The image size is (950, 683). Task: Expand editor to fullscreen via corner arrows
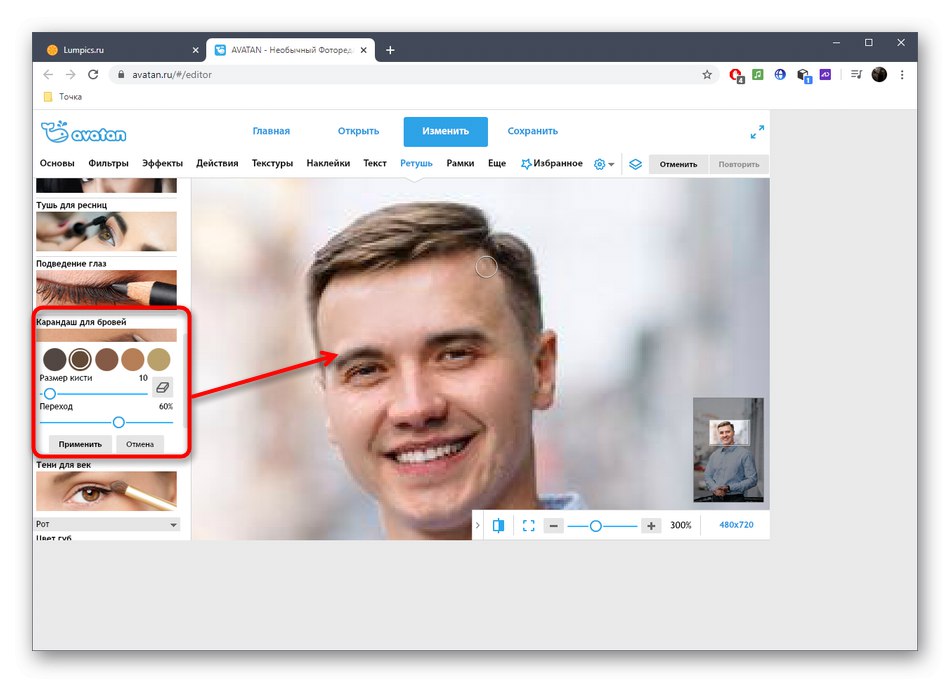[x=757, y=132]
